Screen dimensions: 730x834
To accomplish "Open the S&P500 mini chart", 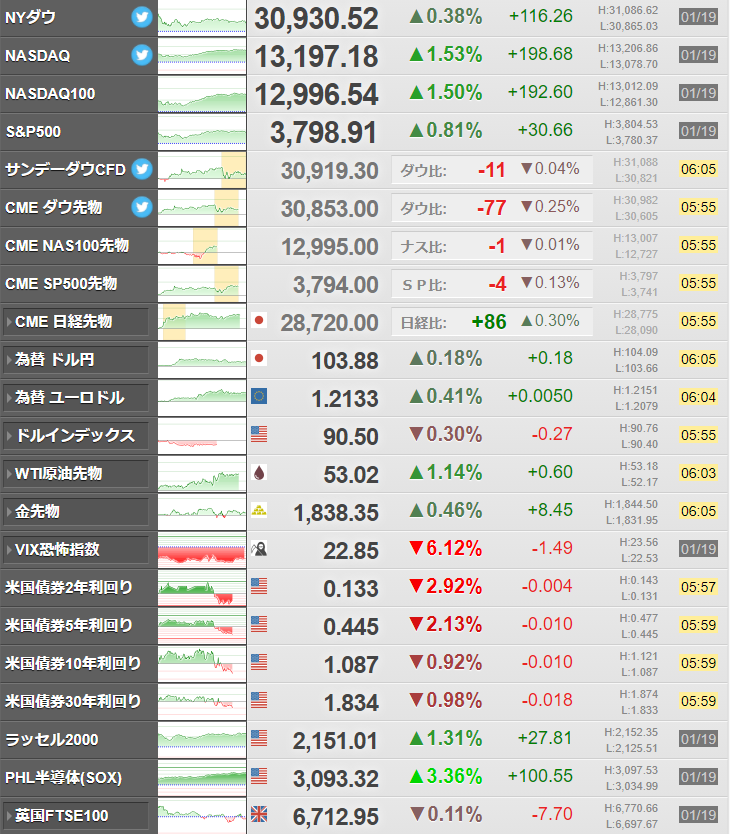I will [202, 132].
